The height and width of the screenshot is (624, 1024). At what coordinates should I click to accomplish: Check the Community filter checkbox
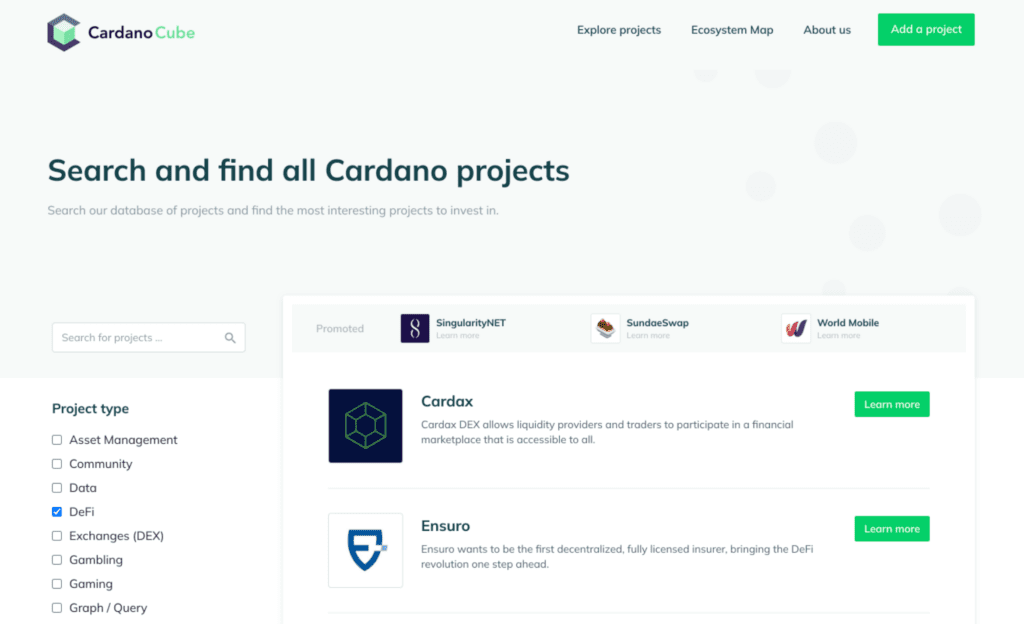57,464
